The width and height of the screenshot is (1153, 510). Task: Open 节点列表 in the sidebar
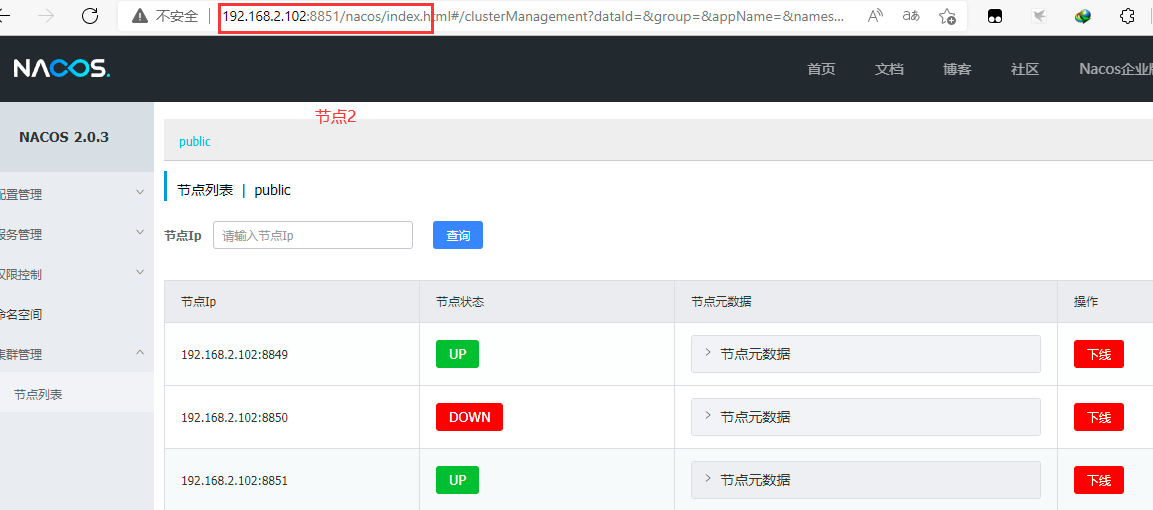pyautogui.click(x=38, y=395)
